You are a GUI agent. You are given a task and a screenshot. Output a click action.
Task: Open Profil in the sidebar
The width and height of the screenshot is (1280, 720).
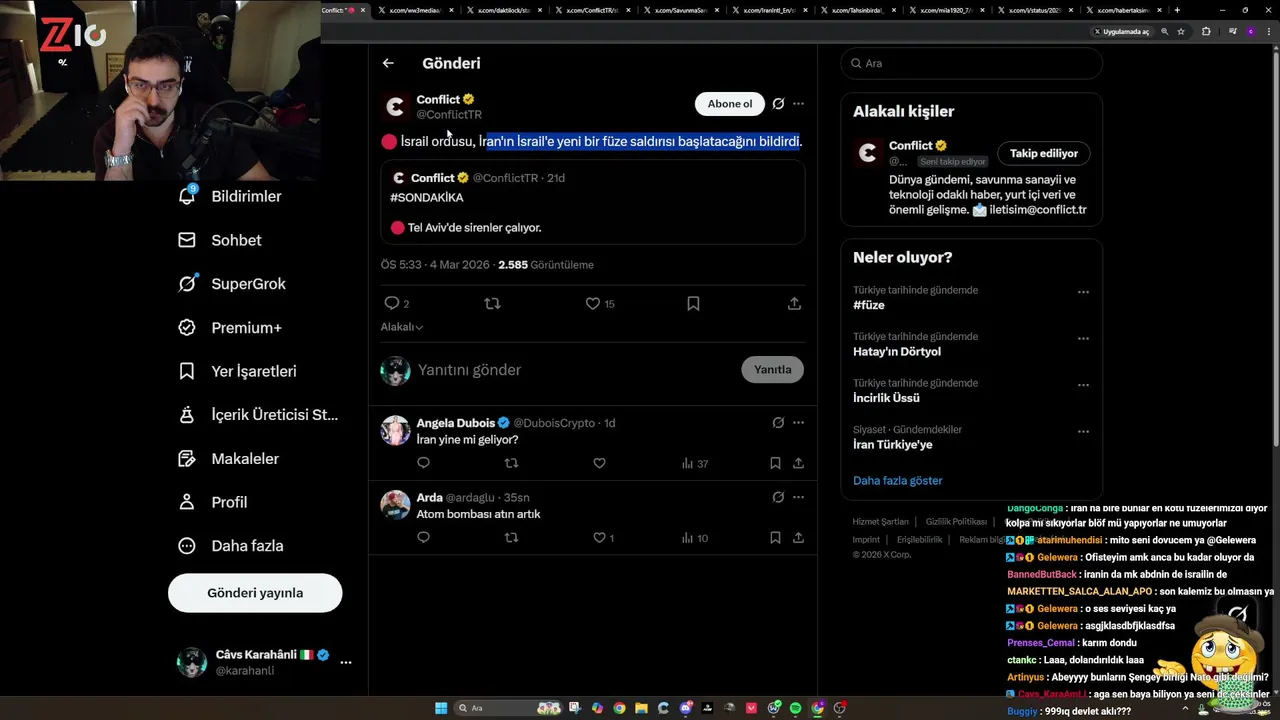pyautogui.click(x=212, y=502)
